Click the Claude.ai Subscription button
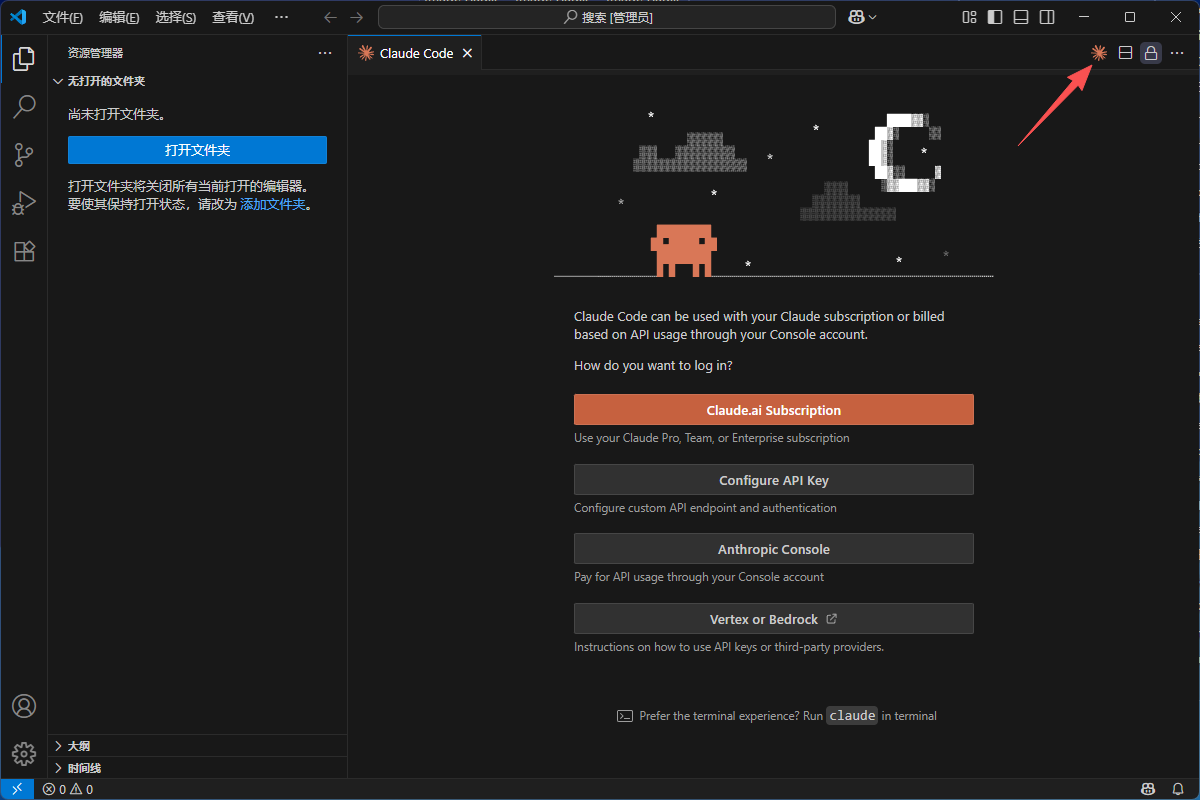Screen dimensions: 1200x800 773,410
